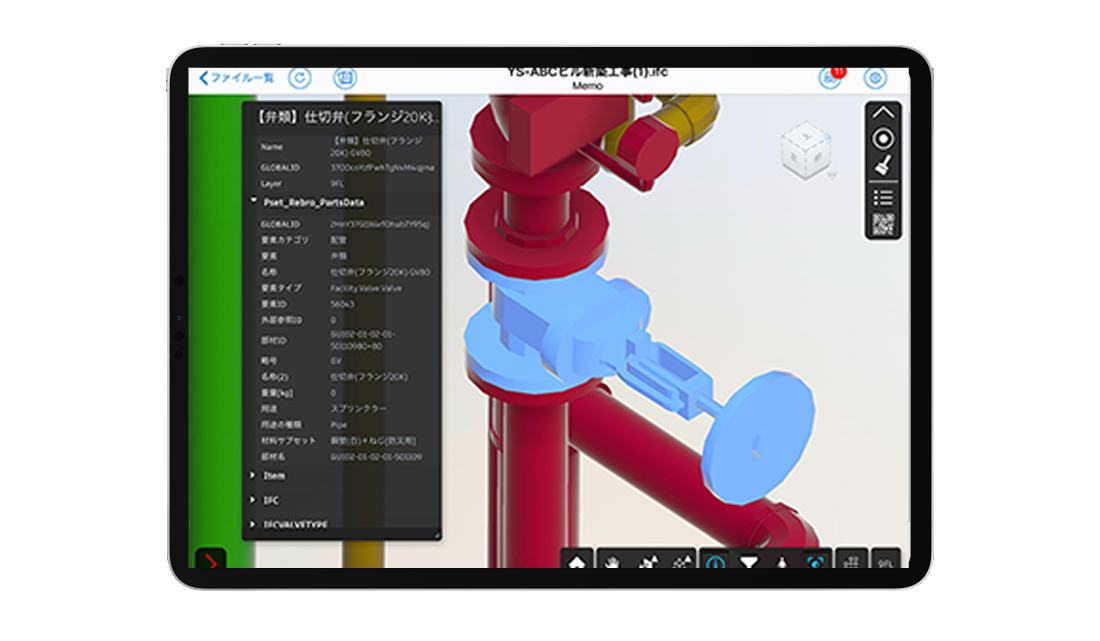
Task: Open the book-style icon beside refresh
Action: point(345,78)
